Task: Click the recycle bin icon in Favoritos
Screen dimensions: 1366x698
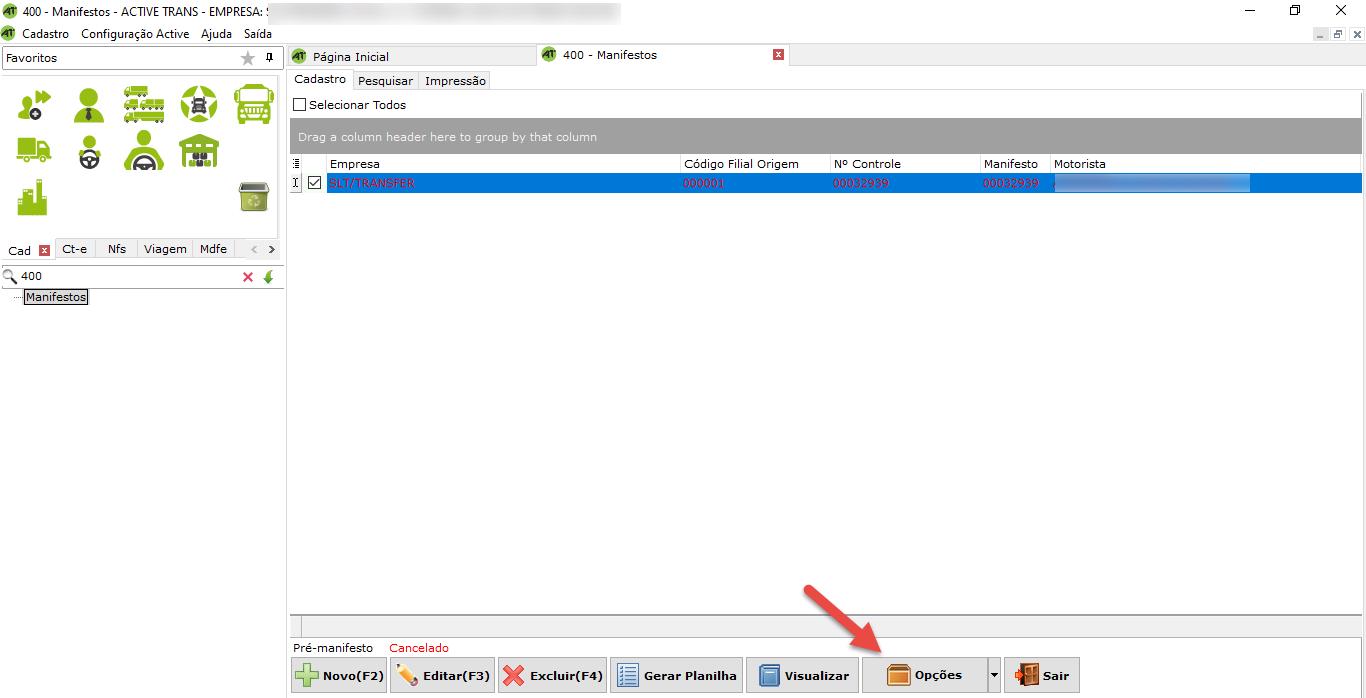Action: click(x=253, y=197)
